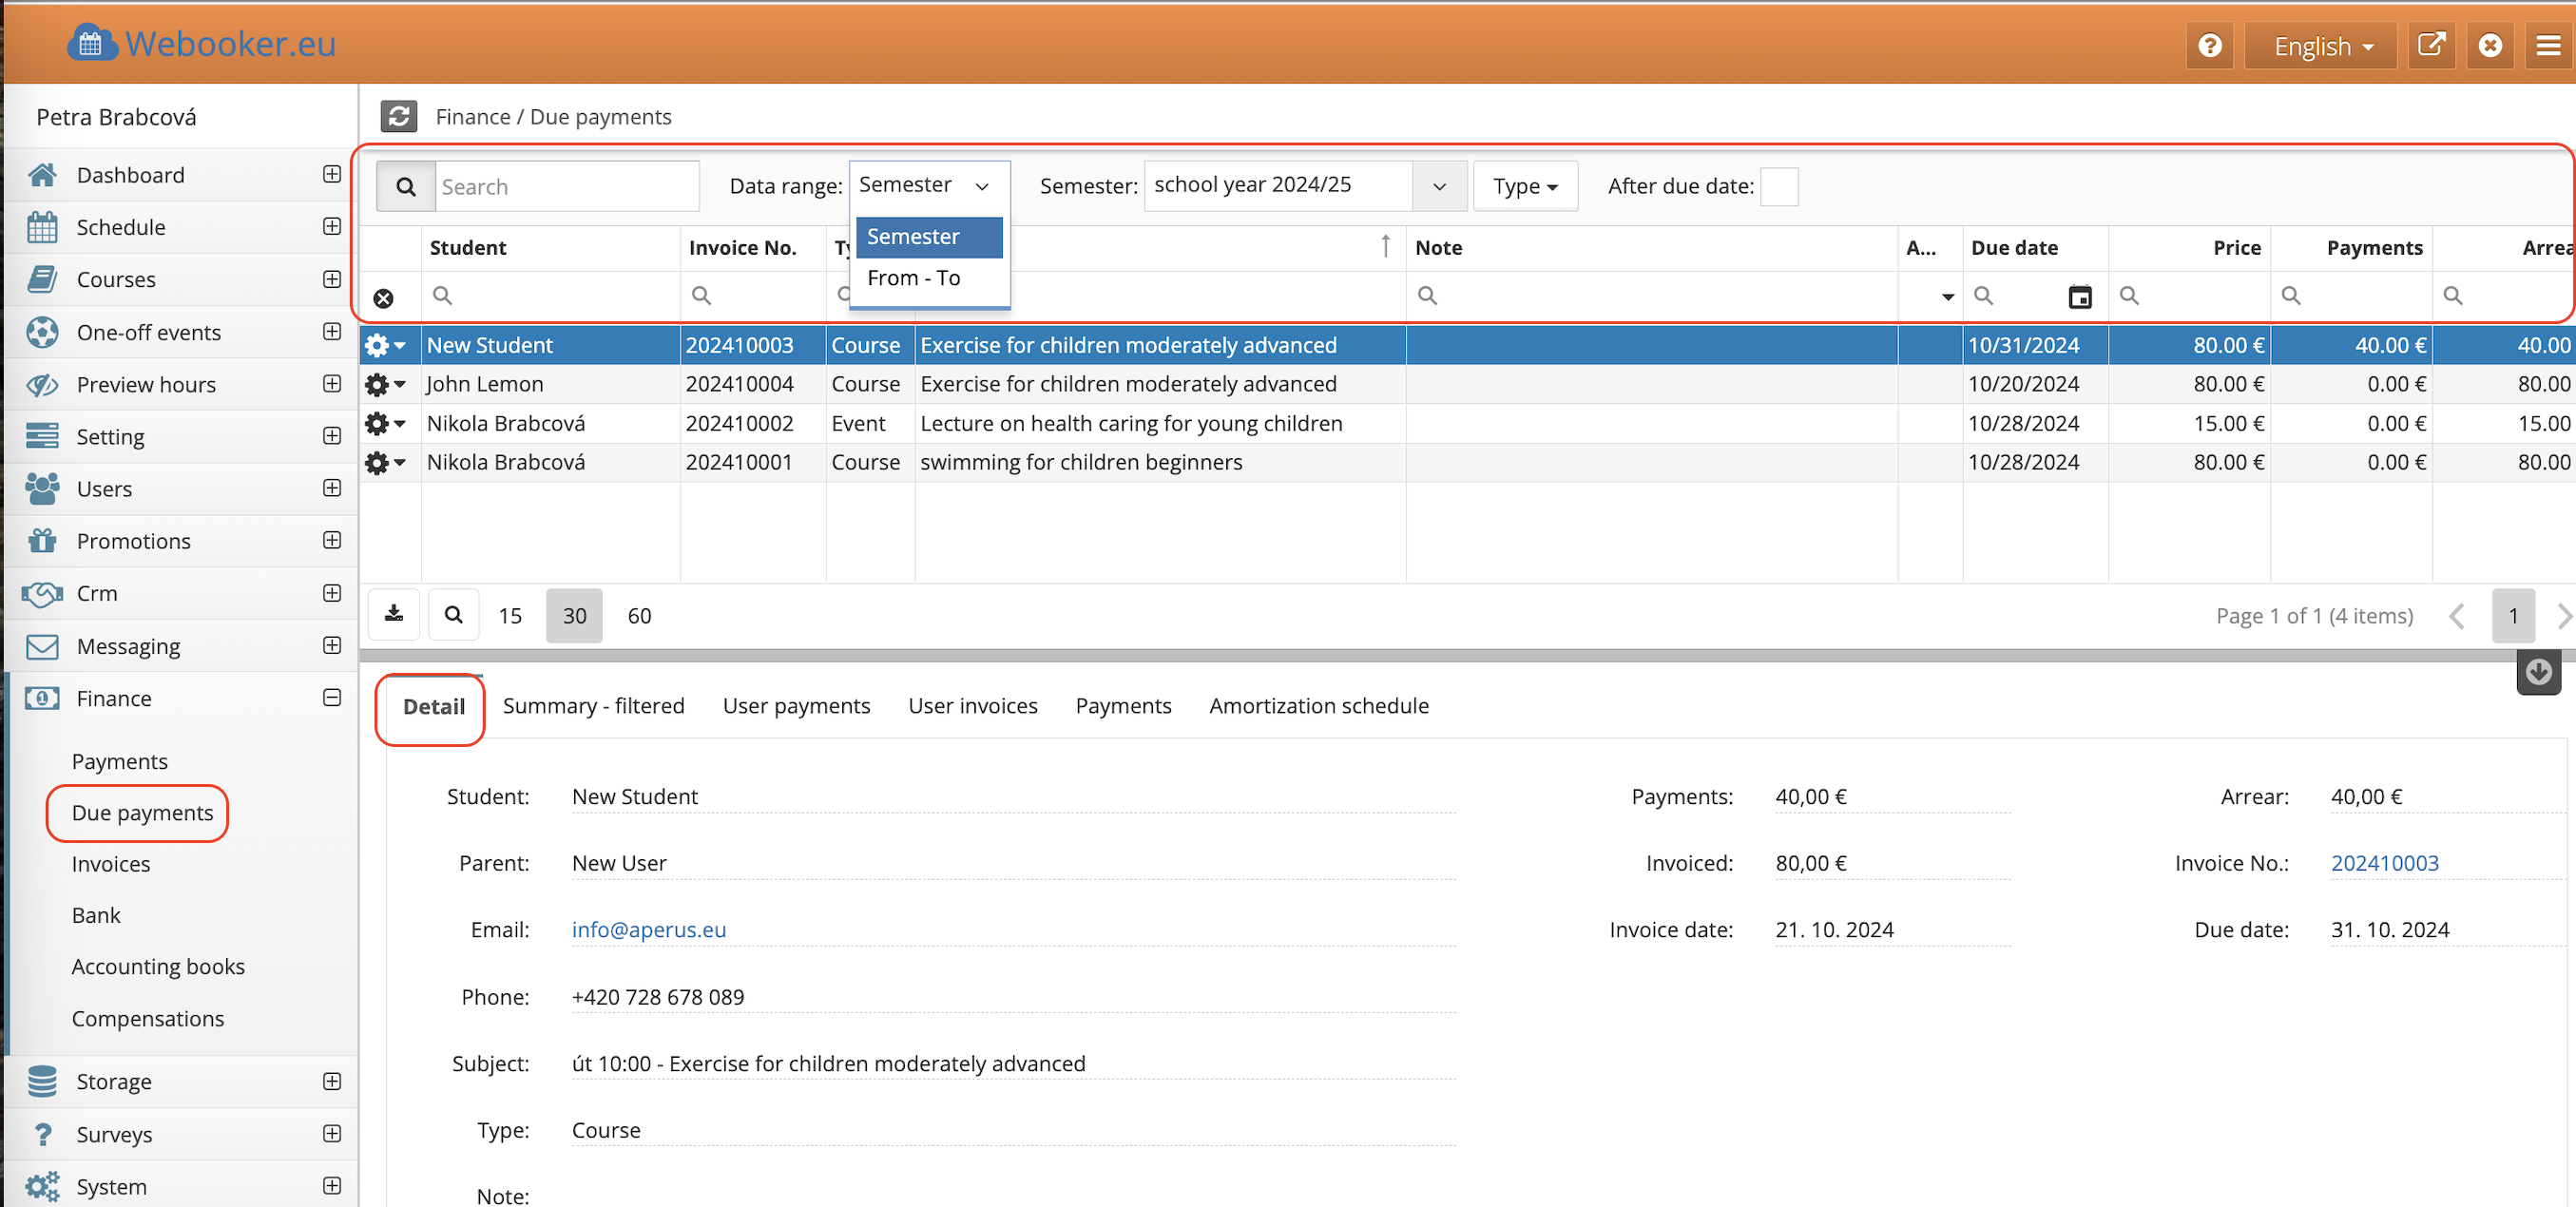Open the hamburger menu icon
The width and height of the screenshot is (2576, 1207).
(x=2547, y=46)
